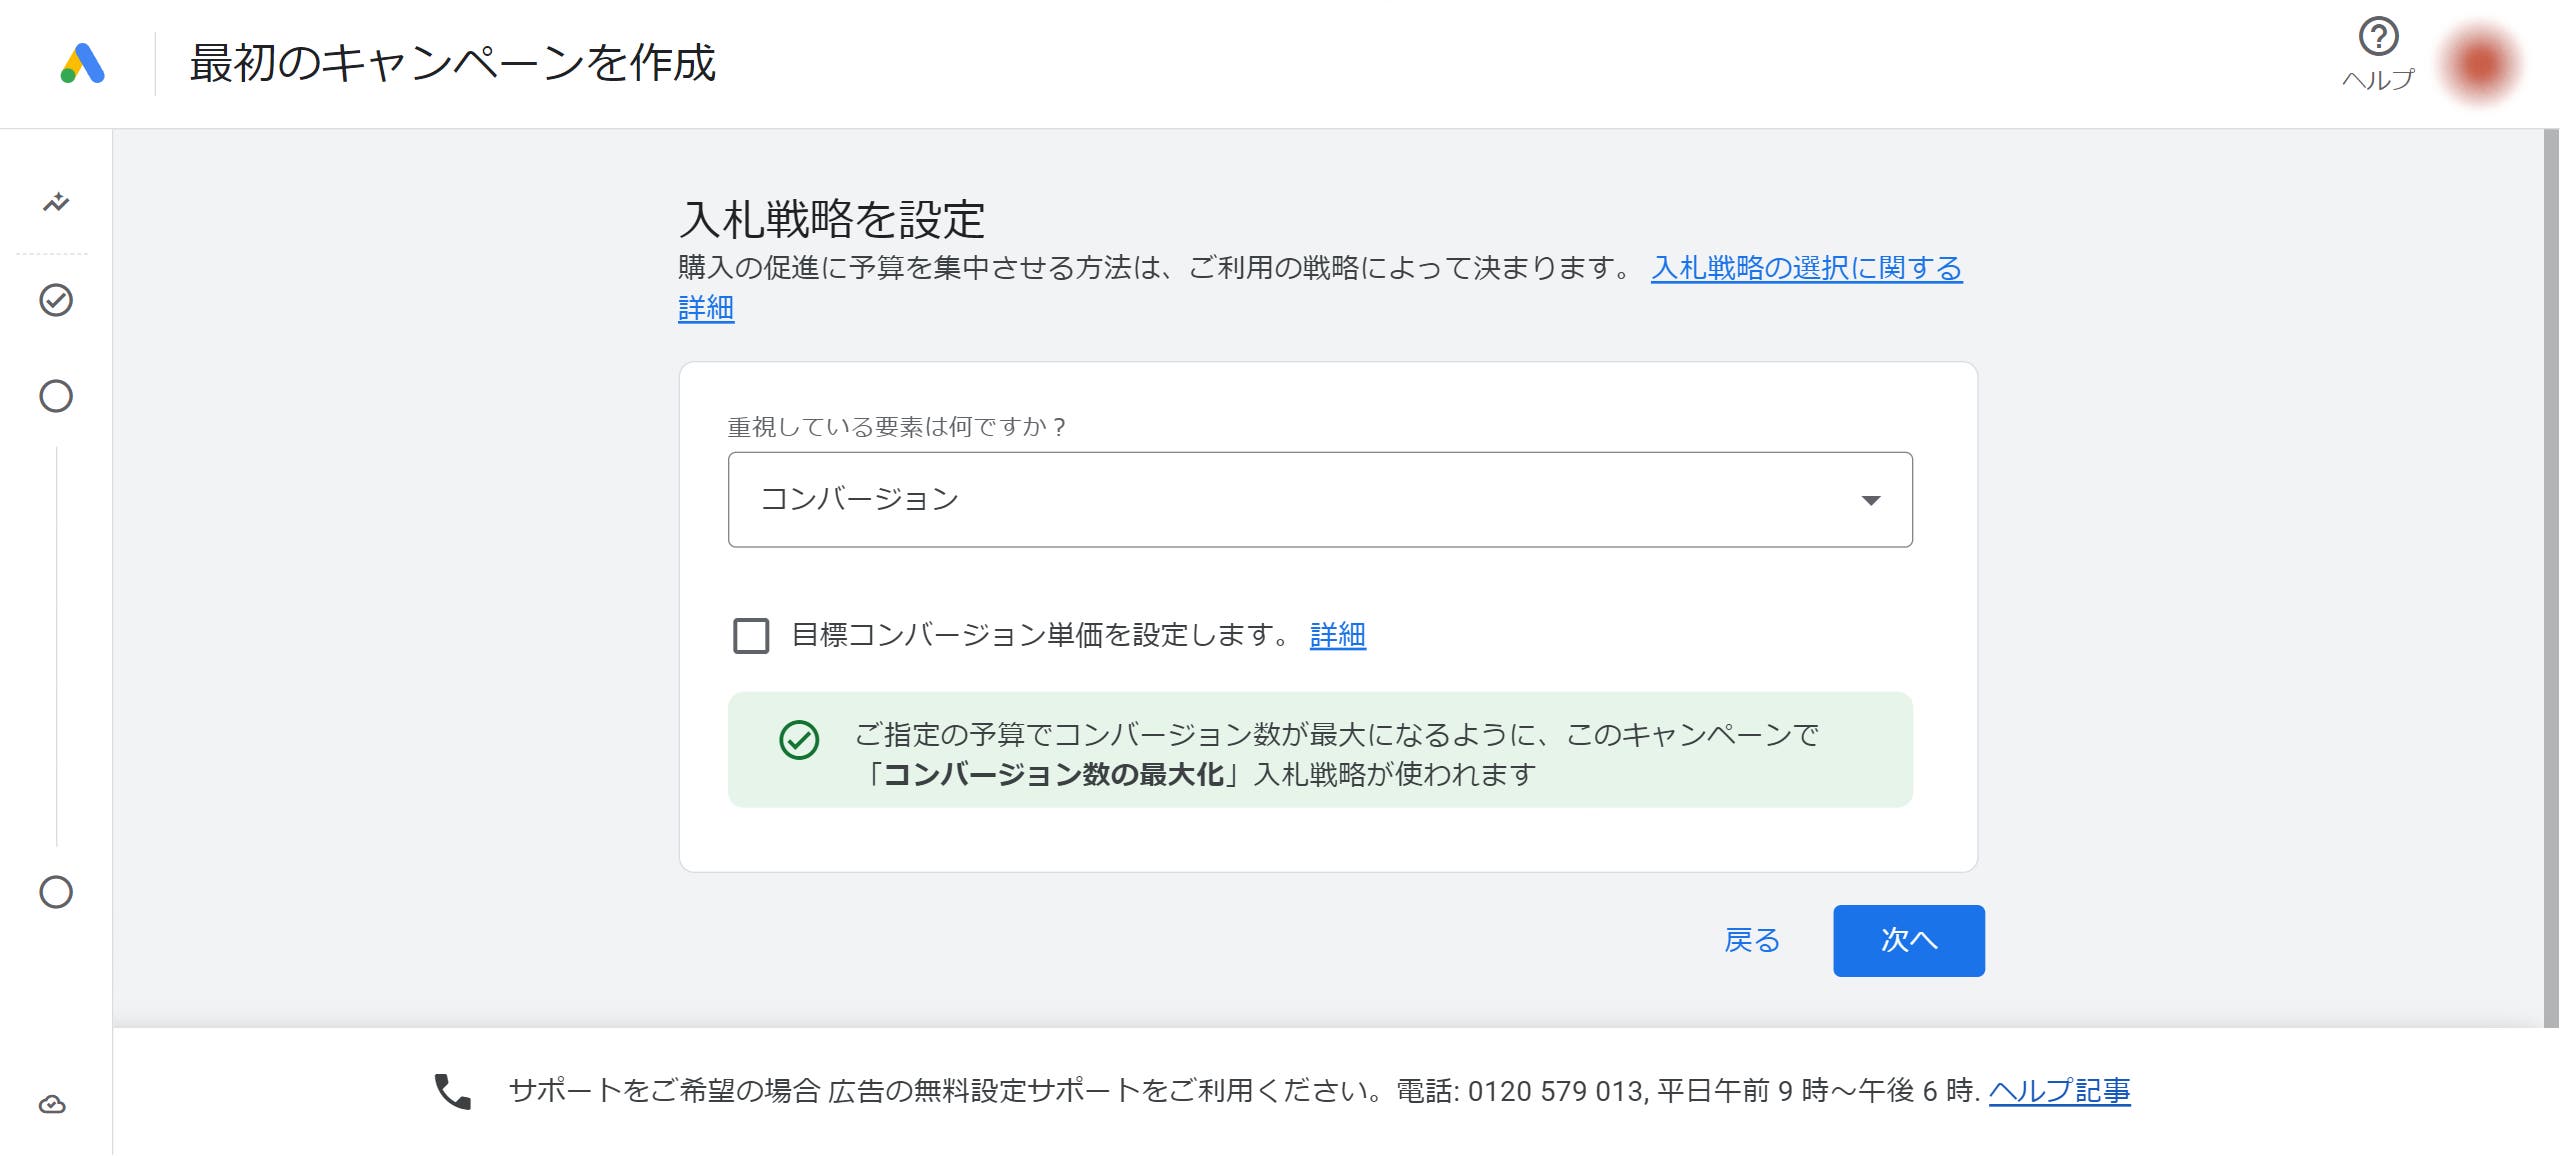The width and height of the screenshot is (2560, 1156).
Task: Click the dropdown arrow in the focus selector
Action: point(1871,500)
